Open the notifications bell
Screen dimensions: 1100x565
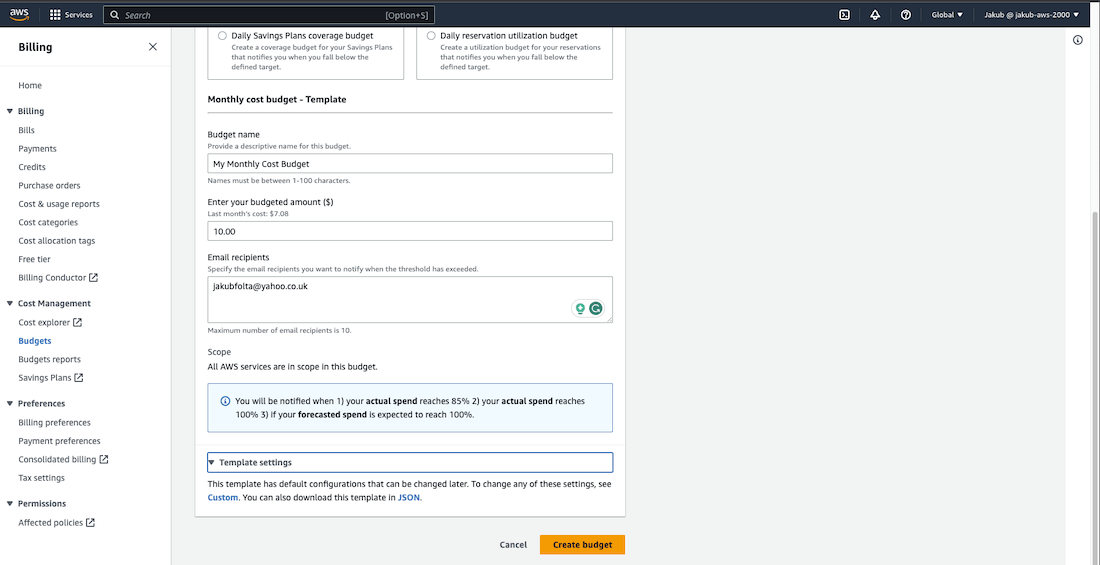[x=875, y=15]
